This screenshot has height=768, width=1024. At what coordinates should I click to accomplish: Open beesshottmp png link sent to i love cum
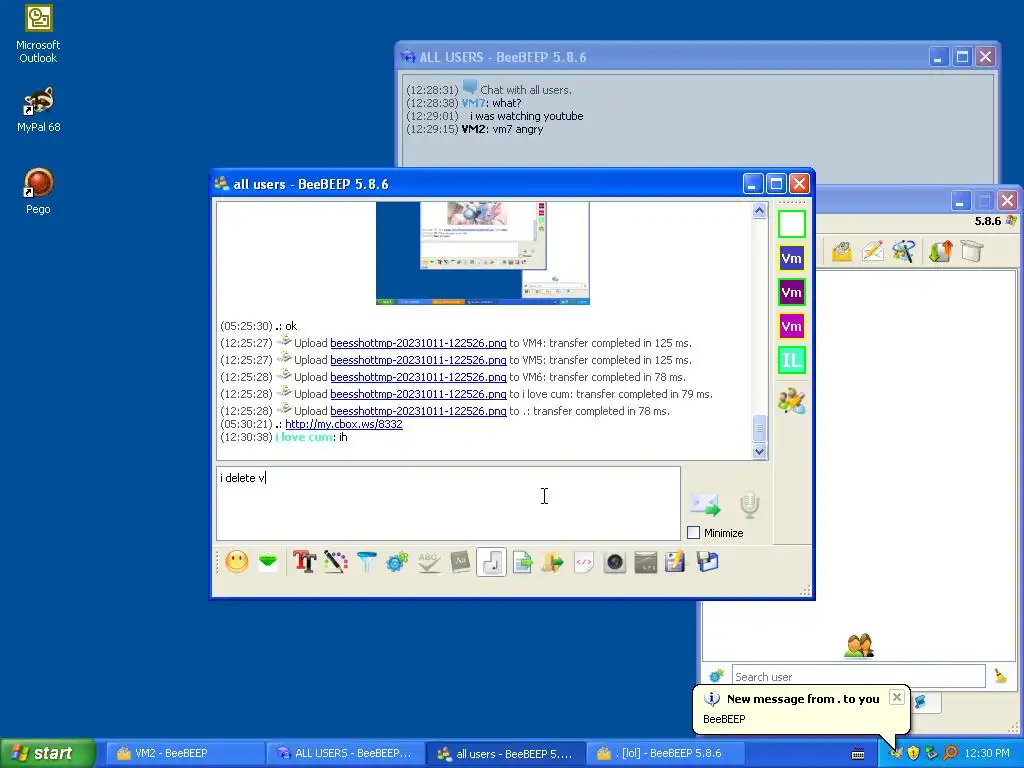pyautogui.click(x=418, y=394)
